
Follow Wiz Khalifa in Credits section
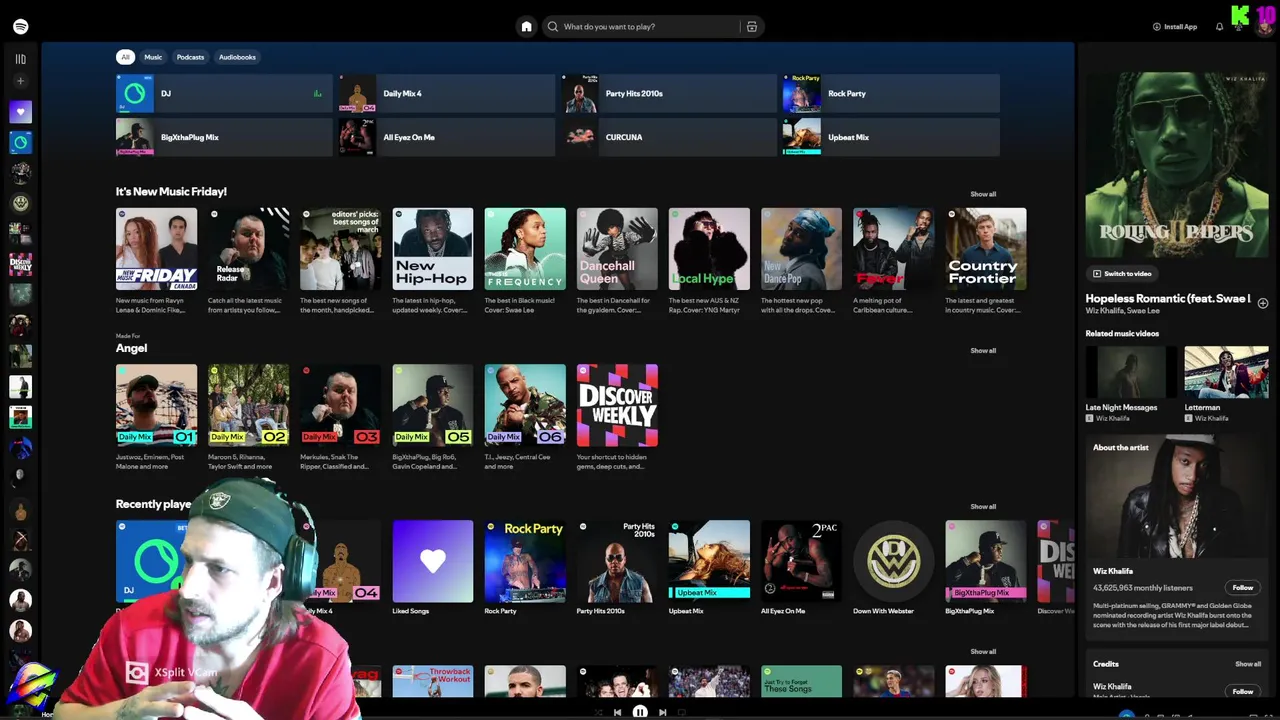point(1243,691)
